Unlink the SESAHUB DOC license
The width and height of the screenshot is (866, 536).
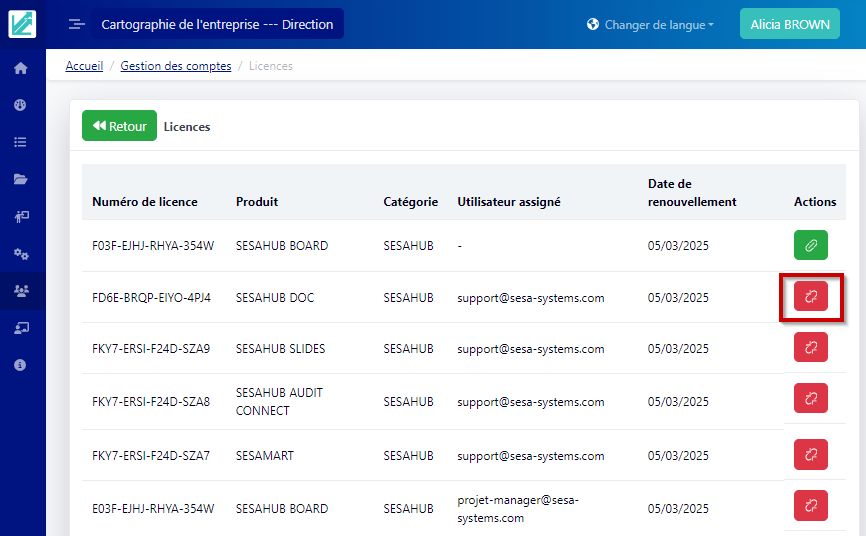tap(810, 297)
